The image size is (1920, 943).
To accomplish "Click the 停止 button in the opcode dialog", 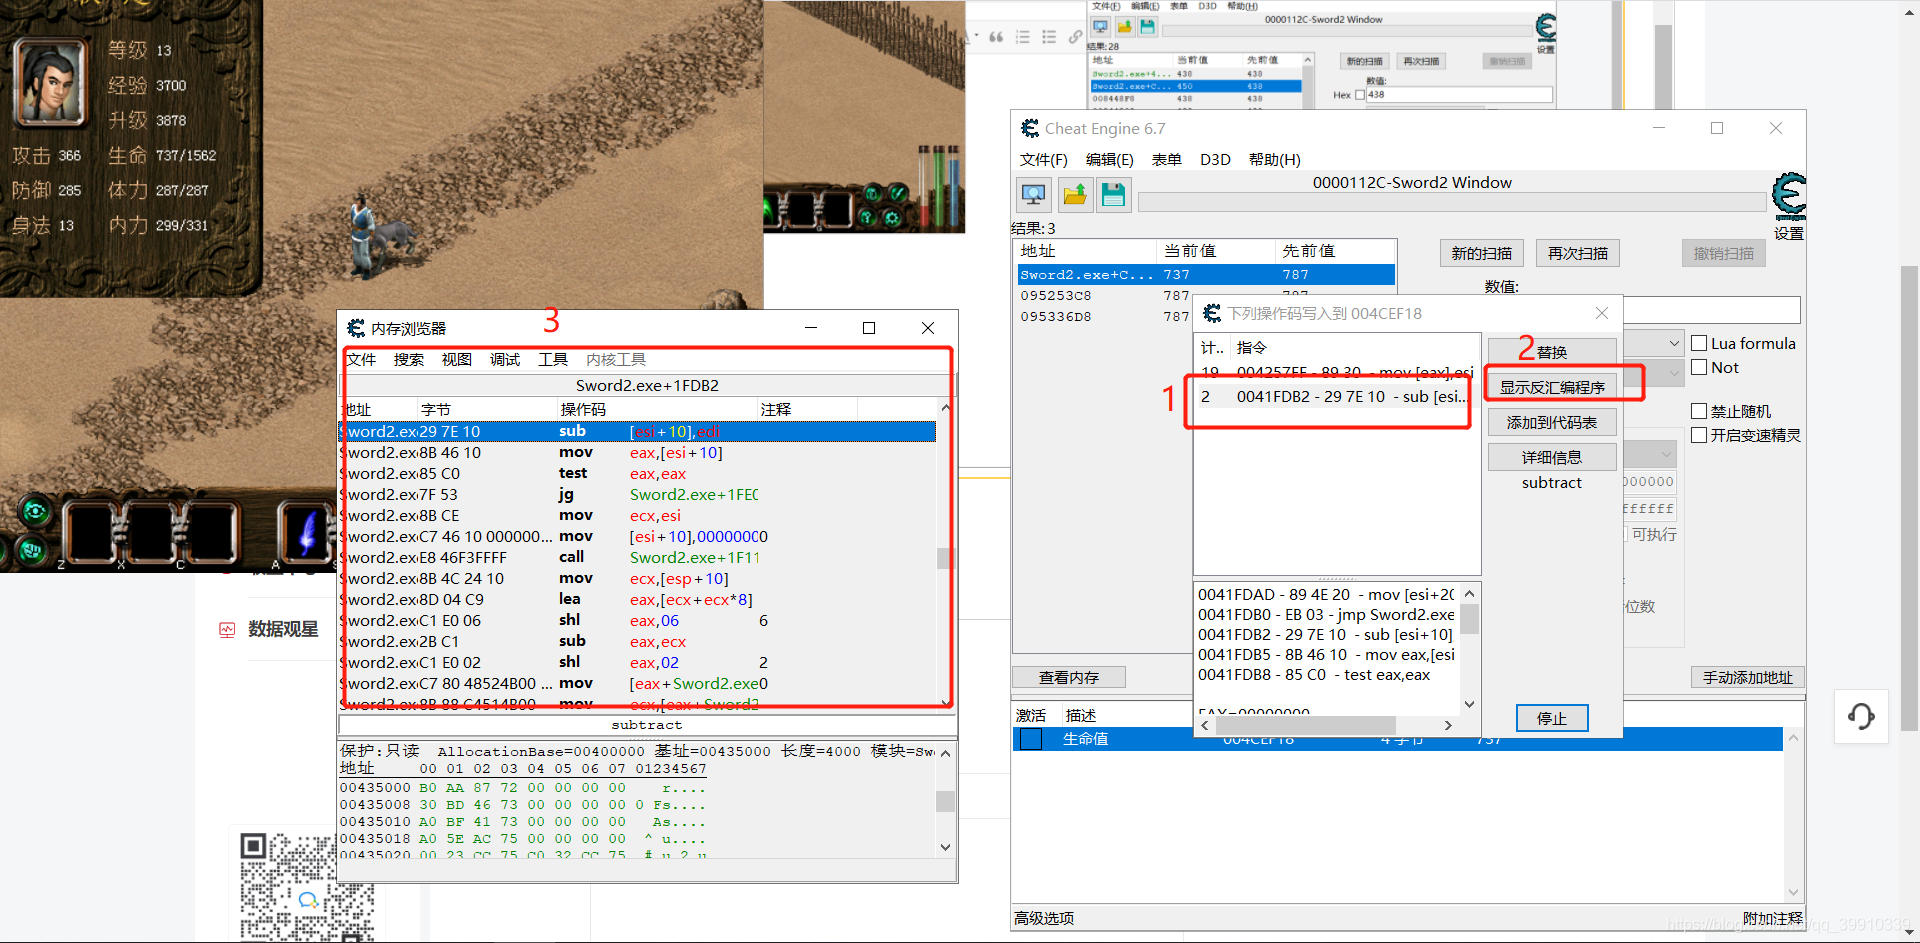I will click(1551, 718).
